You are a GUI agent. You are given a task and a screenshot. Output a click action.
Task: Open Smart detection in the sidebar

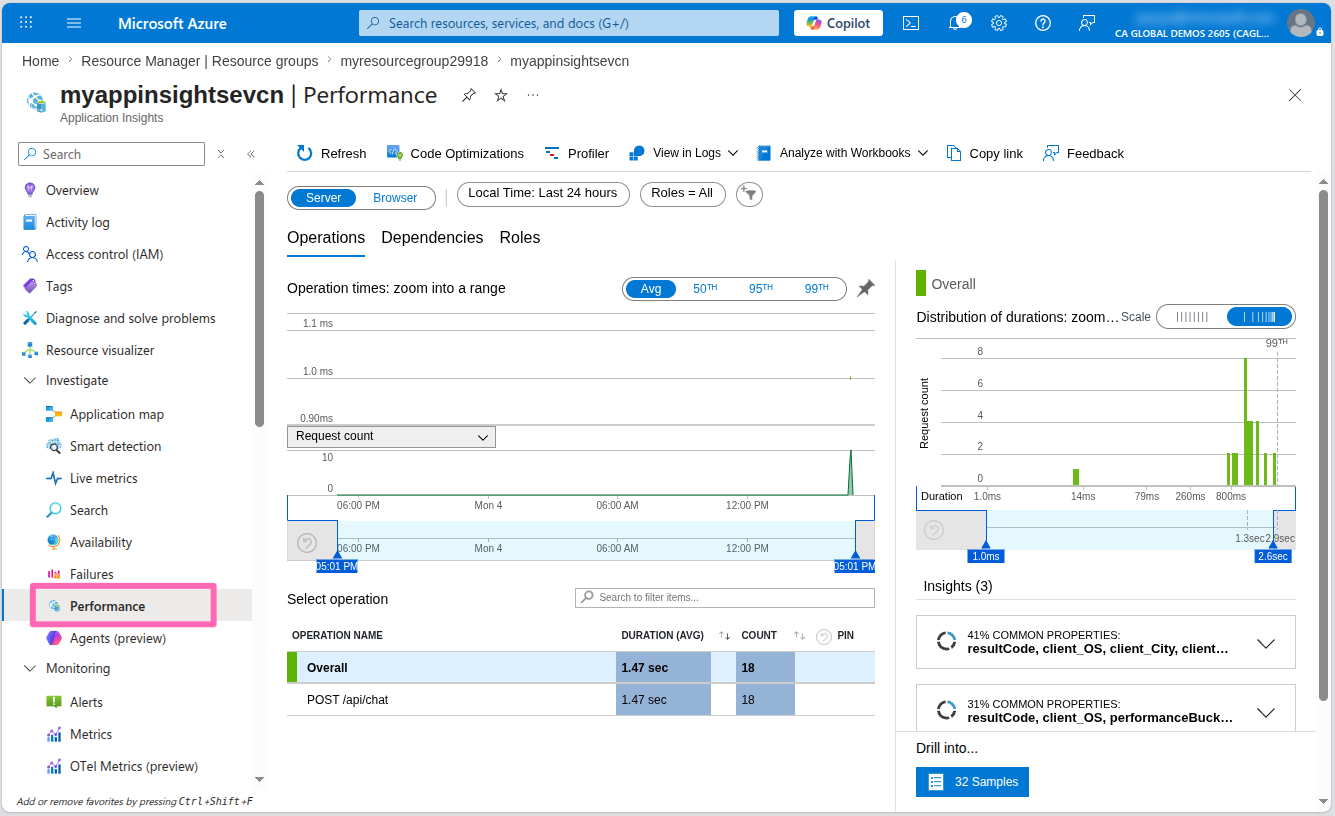pos(115,446)
